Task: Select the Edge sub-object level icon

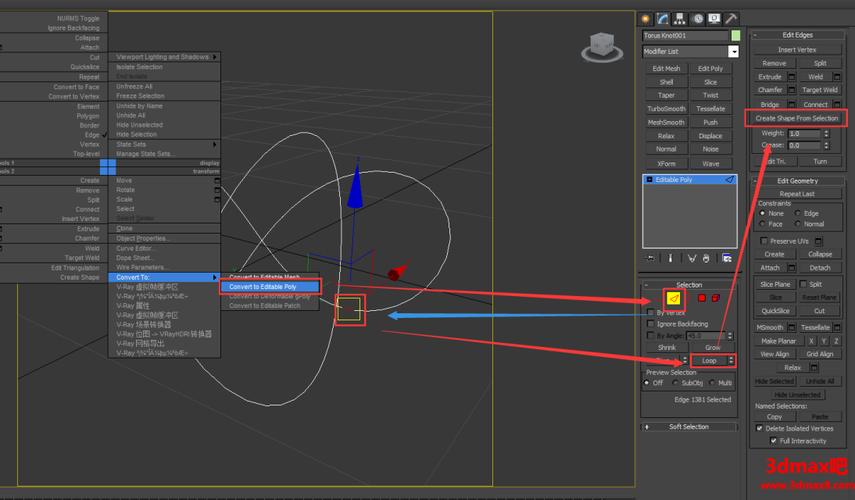Action: [675, 298]
